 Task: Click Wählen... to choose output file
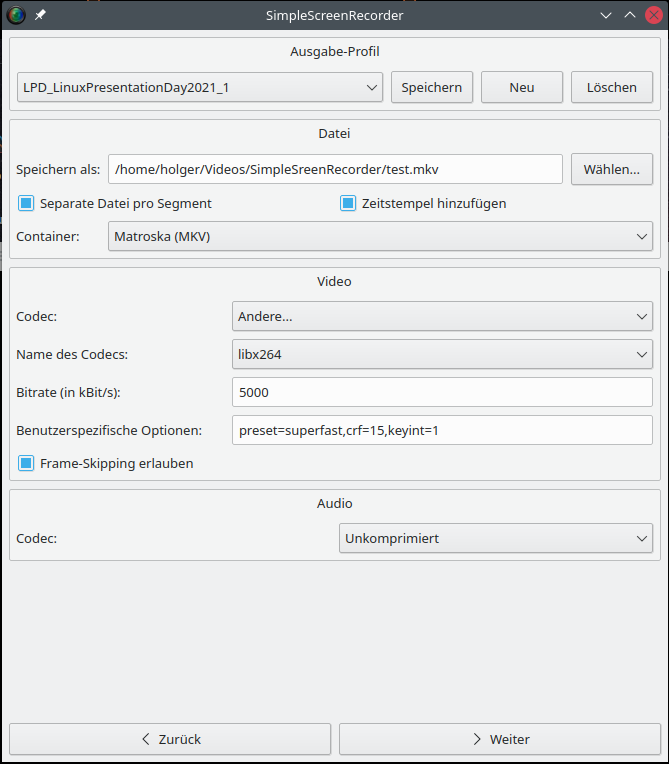click(x=612, y=169)
